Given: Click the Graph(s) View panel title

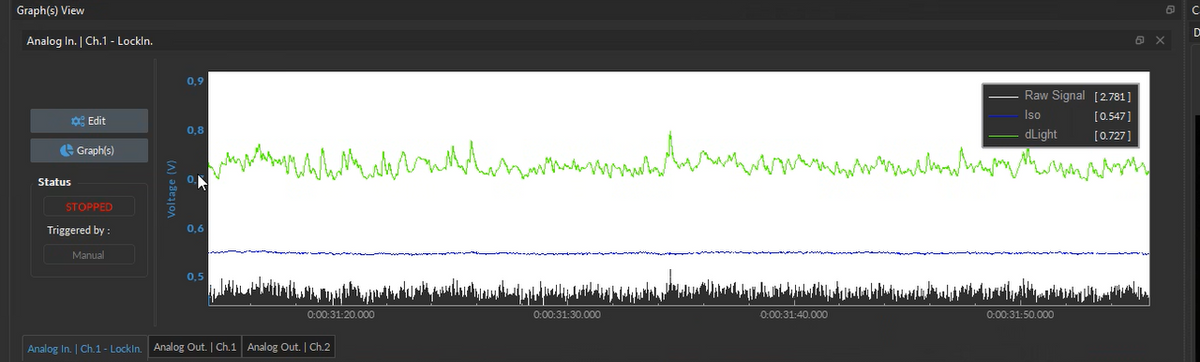Looking at the screenshot, I should click(50, 10).
